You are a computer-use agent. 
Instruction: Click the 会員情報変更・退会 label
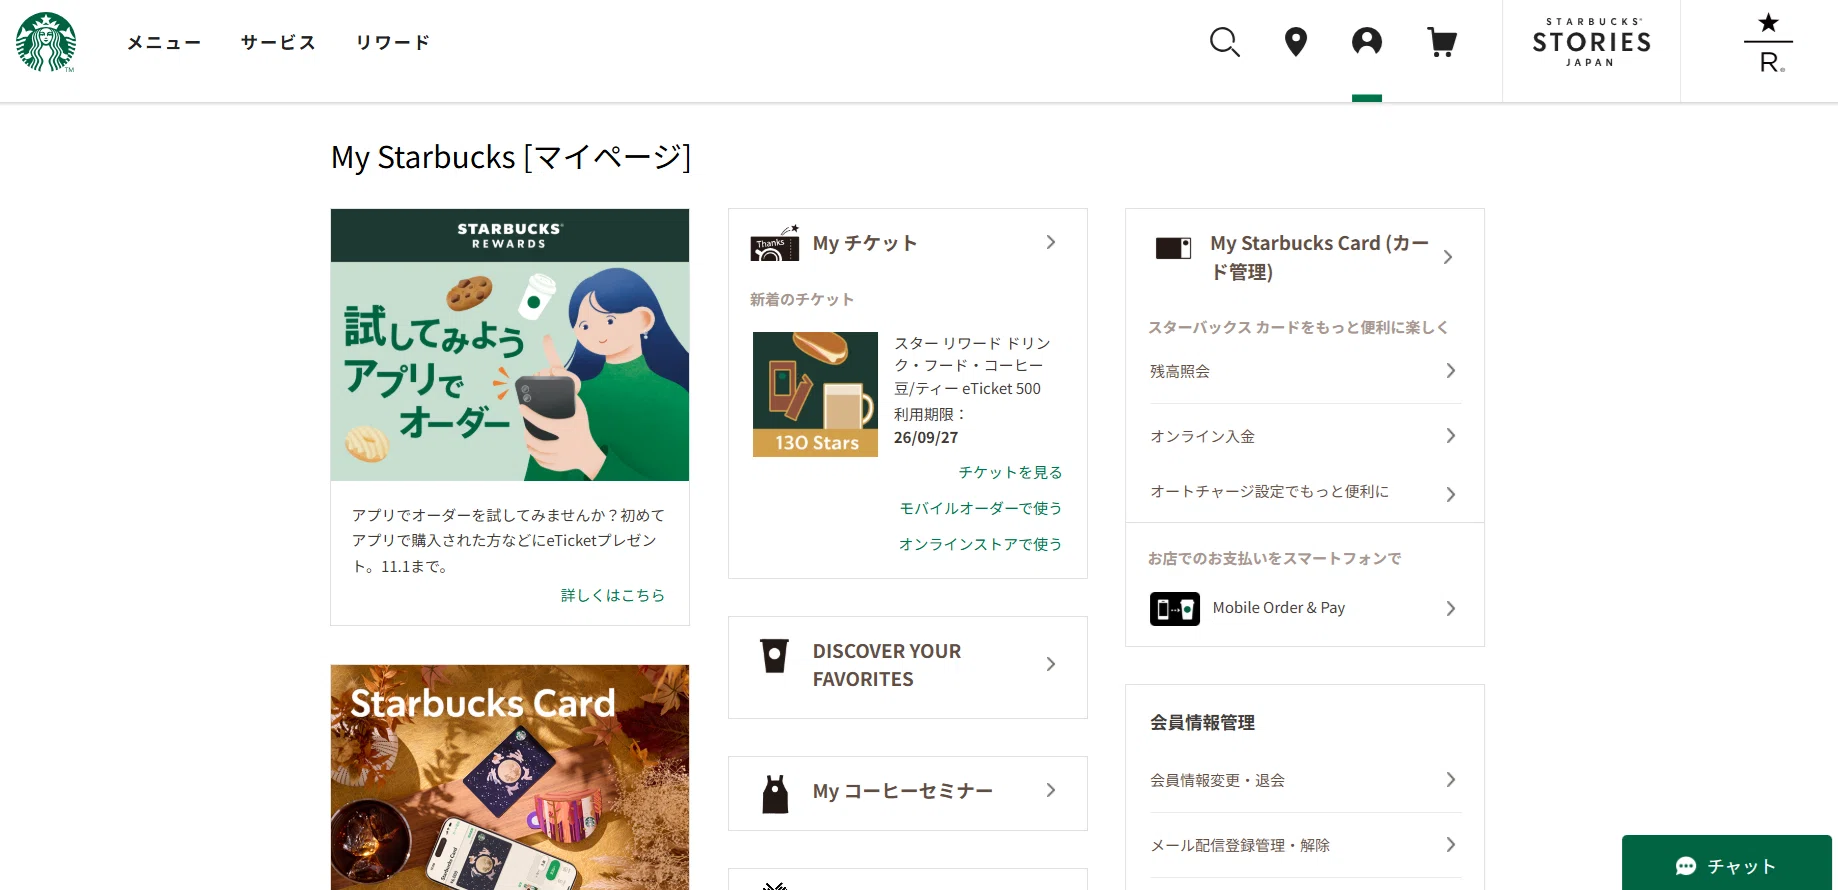(x=1217, y=780)
